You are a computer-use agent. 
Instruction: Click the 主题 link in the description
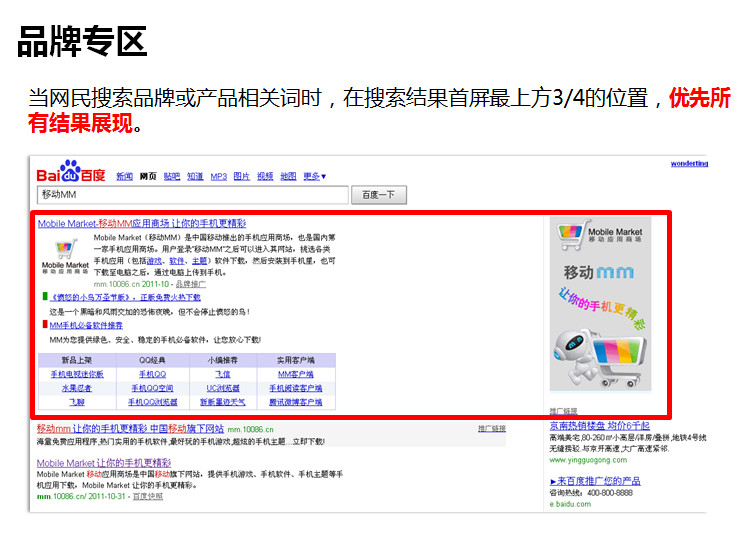(x=199, y=261)
